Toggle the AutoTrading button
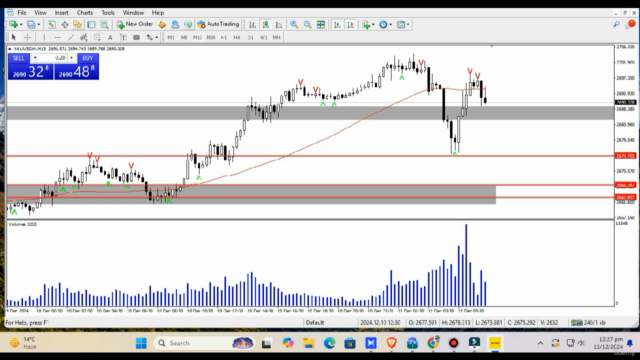This screenshot has width=640, height=360. (218, 24)
